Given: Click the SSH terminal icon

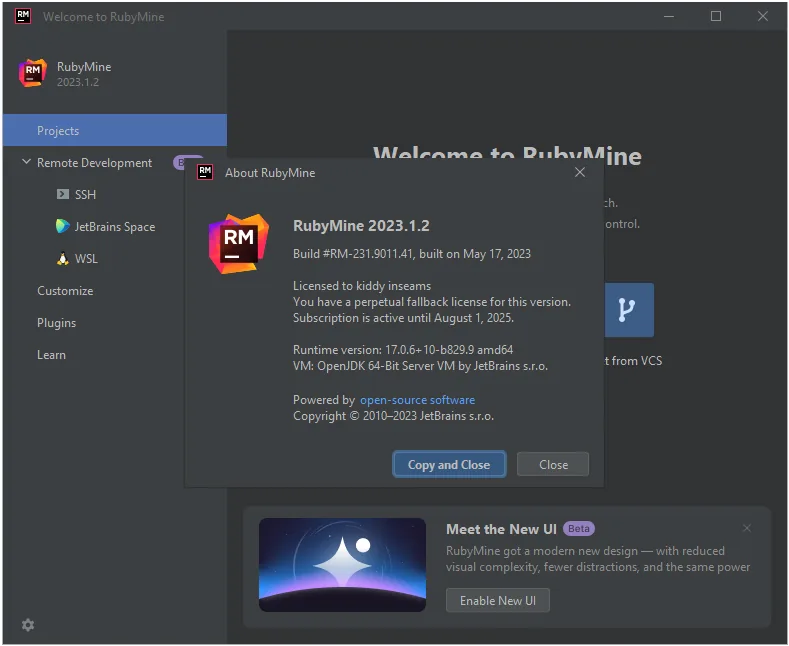Looking at the screenshot, I should click(63, 194).
